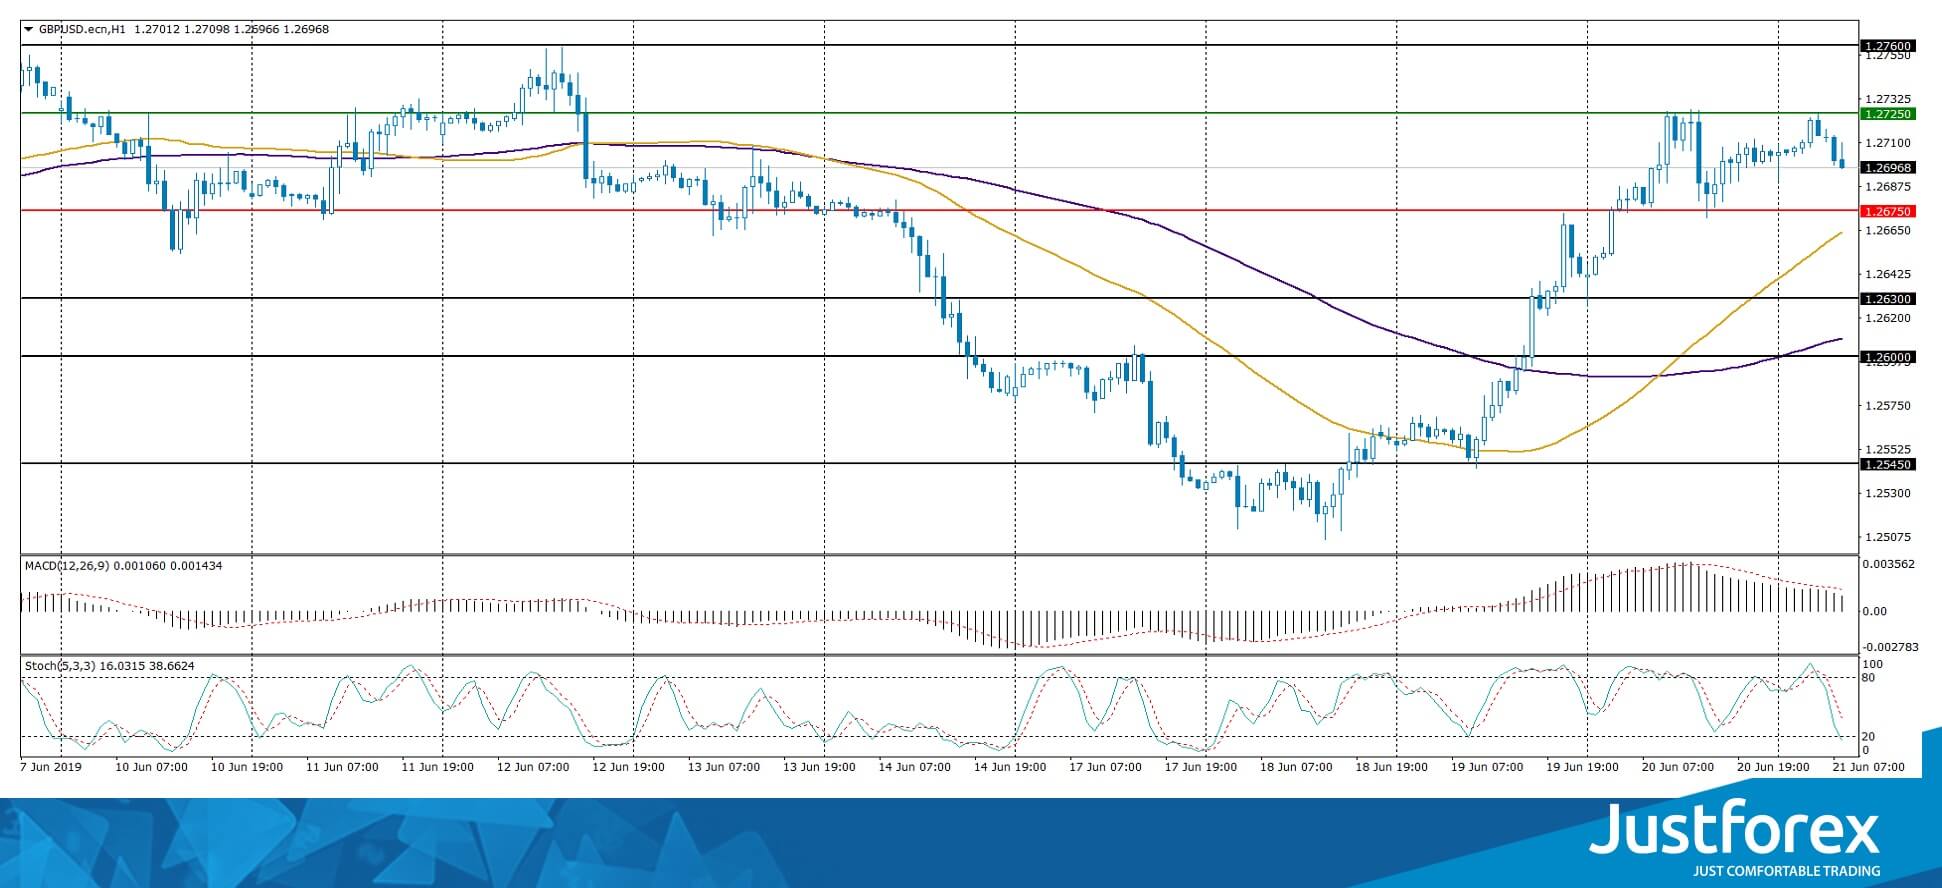Click the 18 Jun 19:00 time label
This screenshot has width=1942, height=888.
1391,767
